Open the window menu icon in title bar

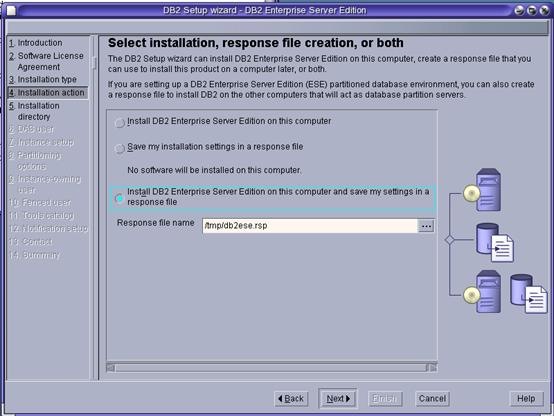11,10
